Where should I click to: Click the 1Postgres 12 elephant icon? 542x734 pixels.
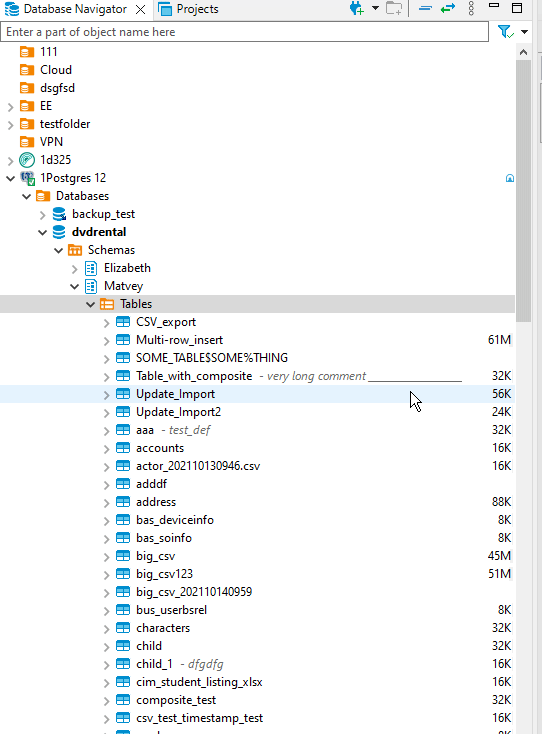[27, 178]
